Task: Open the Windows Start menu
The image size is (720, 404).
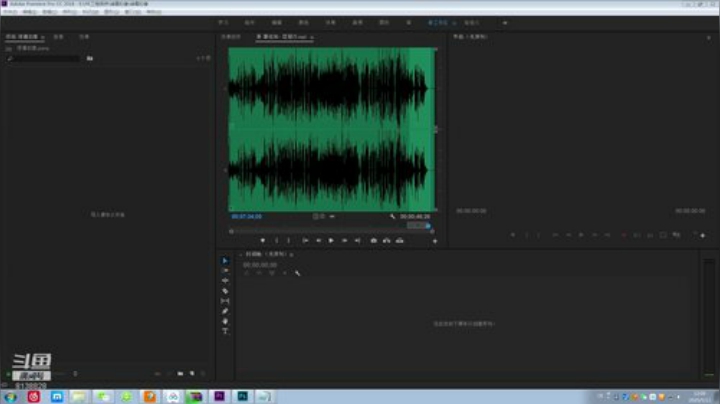Action: 10,397
